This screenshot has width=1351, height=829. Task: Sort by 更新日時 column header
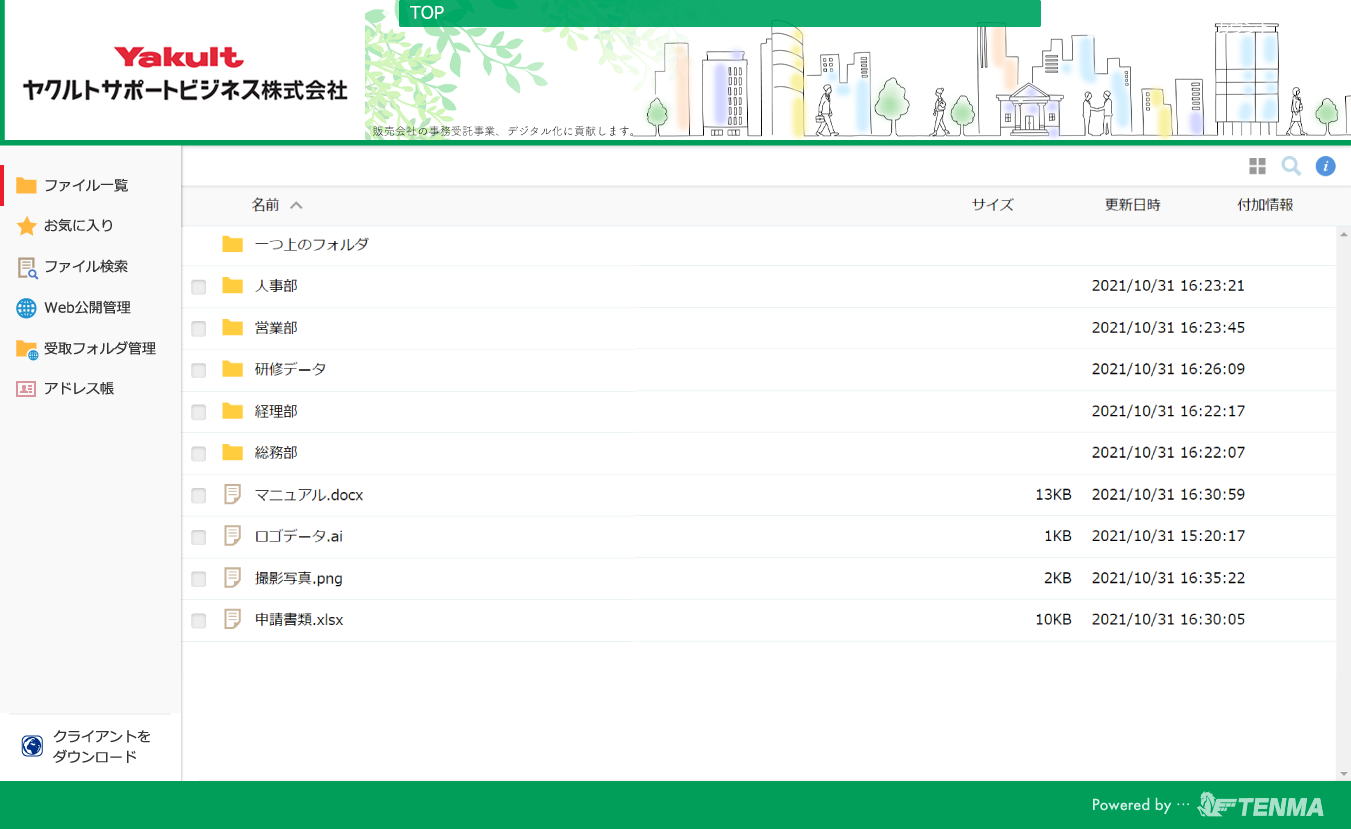pyautogui.click(x=1132, y=205)
